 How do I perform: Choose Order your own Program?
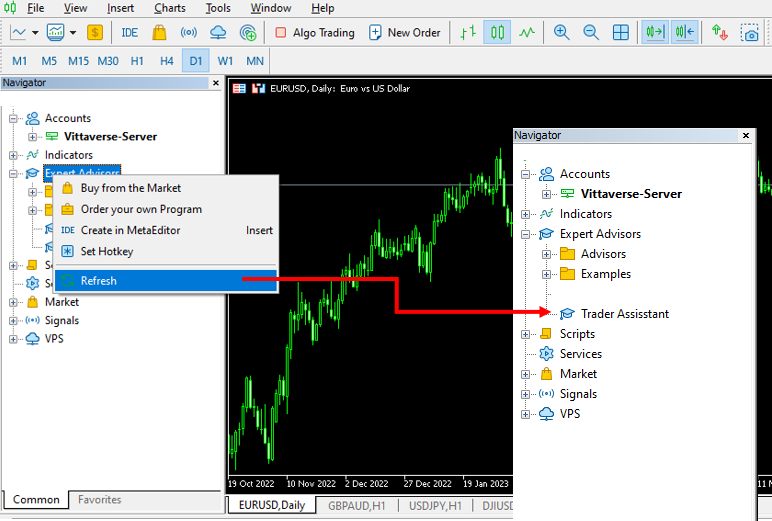166,209
